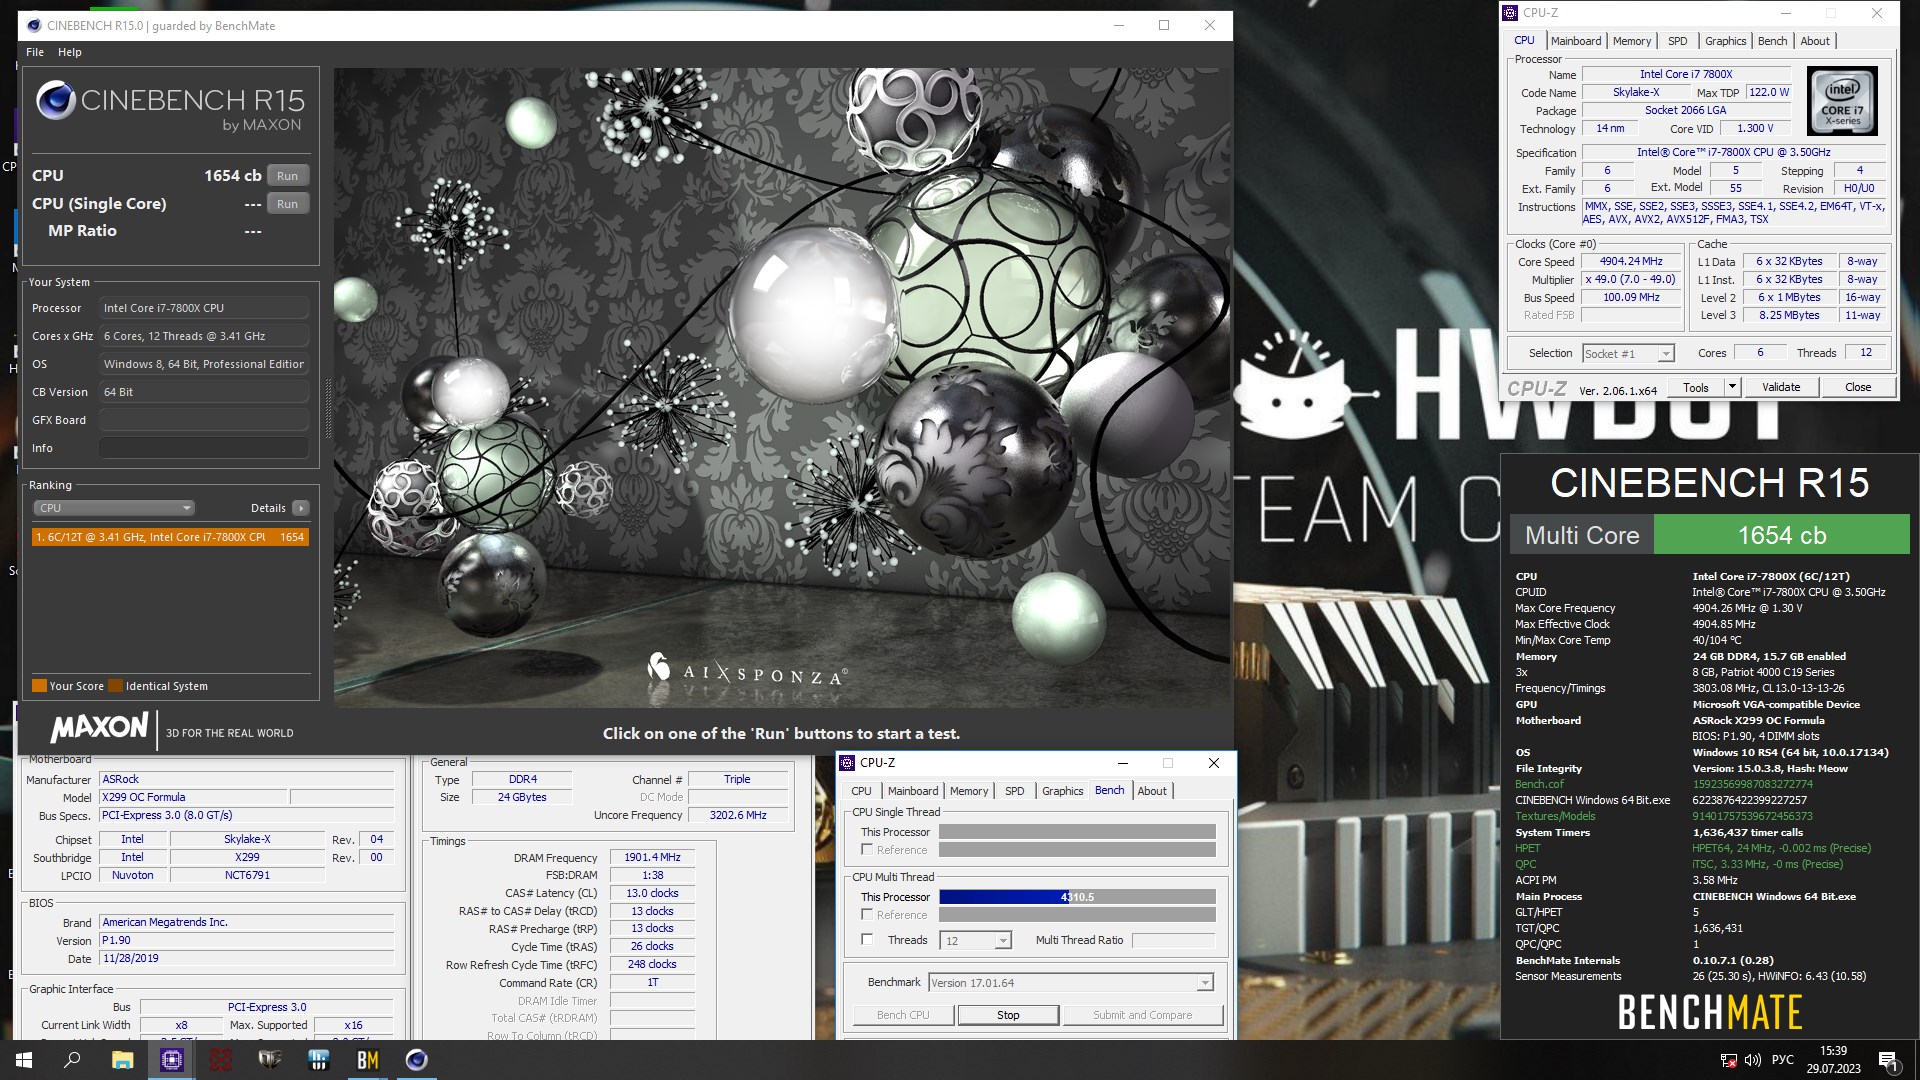Stop the running CPU-Z benchmark
1920x1080 pixels.
pyautogui.click(x=1008, y=1015)
